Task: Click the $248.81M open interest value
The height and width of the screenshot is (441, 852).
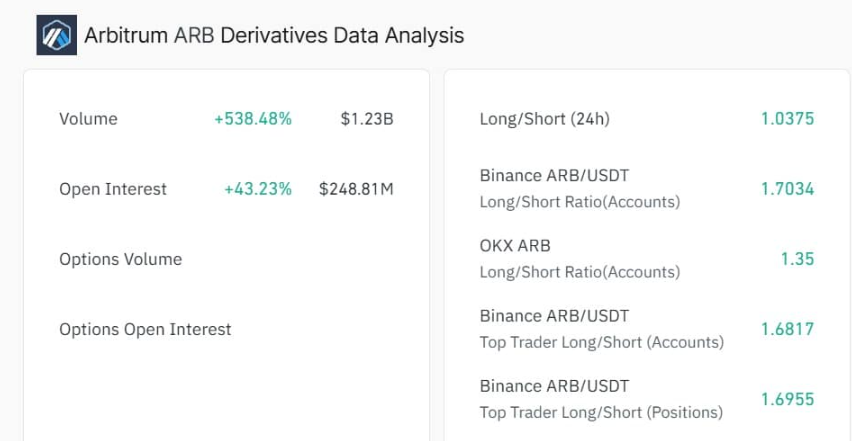Action: 356,189
